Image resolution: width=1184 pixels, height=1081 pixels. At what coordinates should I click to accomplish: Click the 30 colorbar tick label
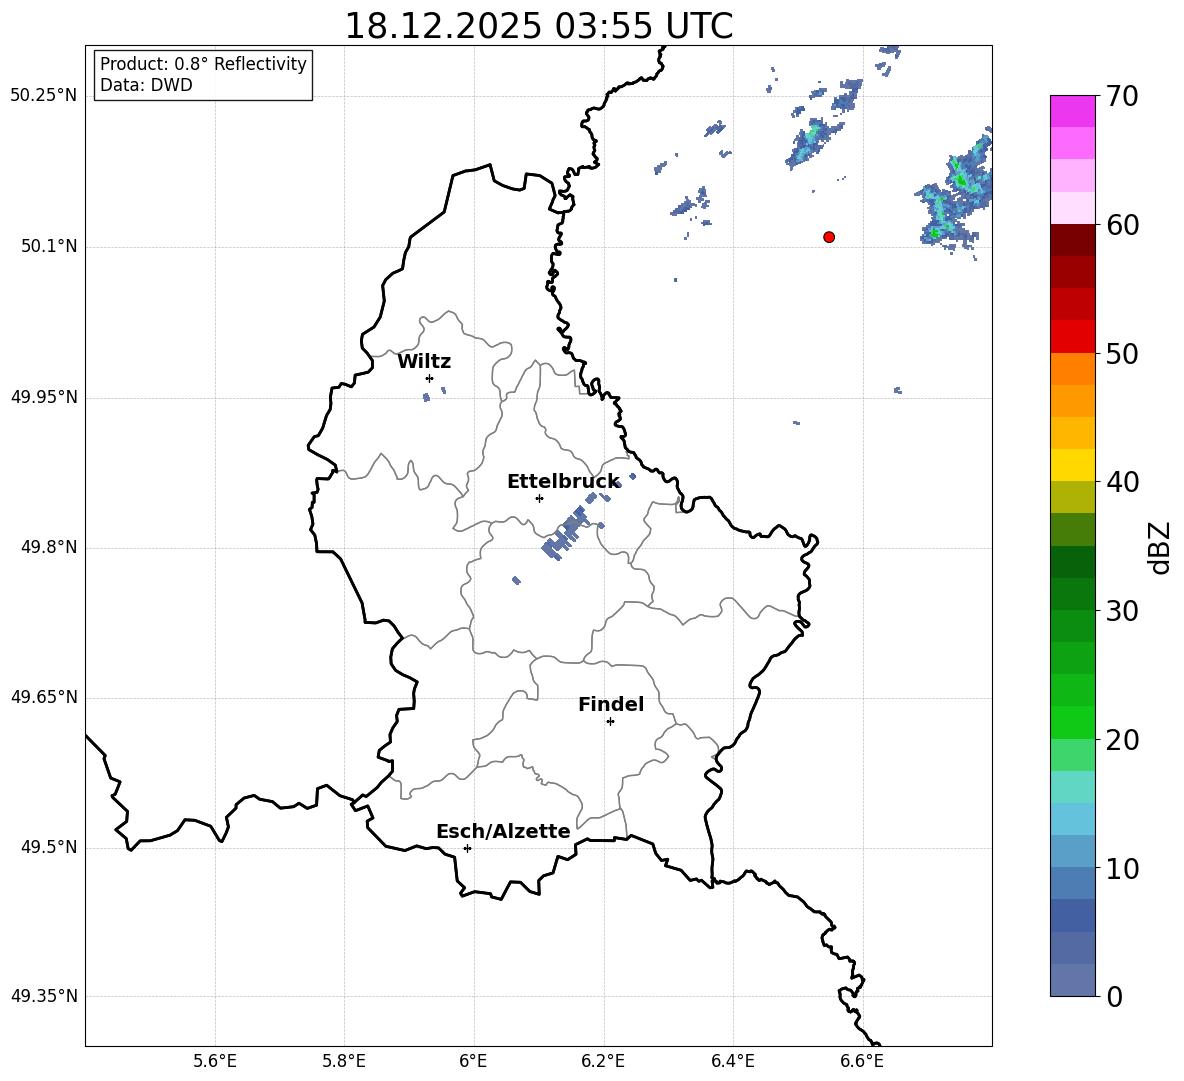(x=1122, y=611)
